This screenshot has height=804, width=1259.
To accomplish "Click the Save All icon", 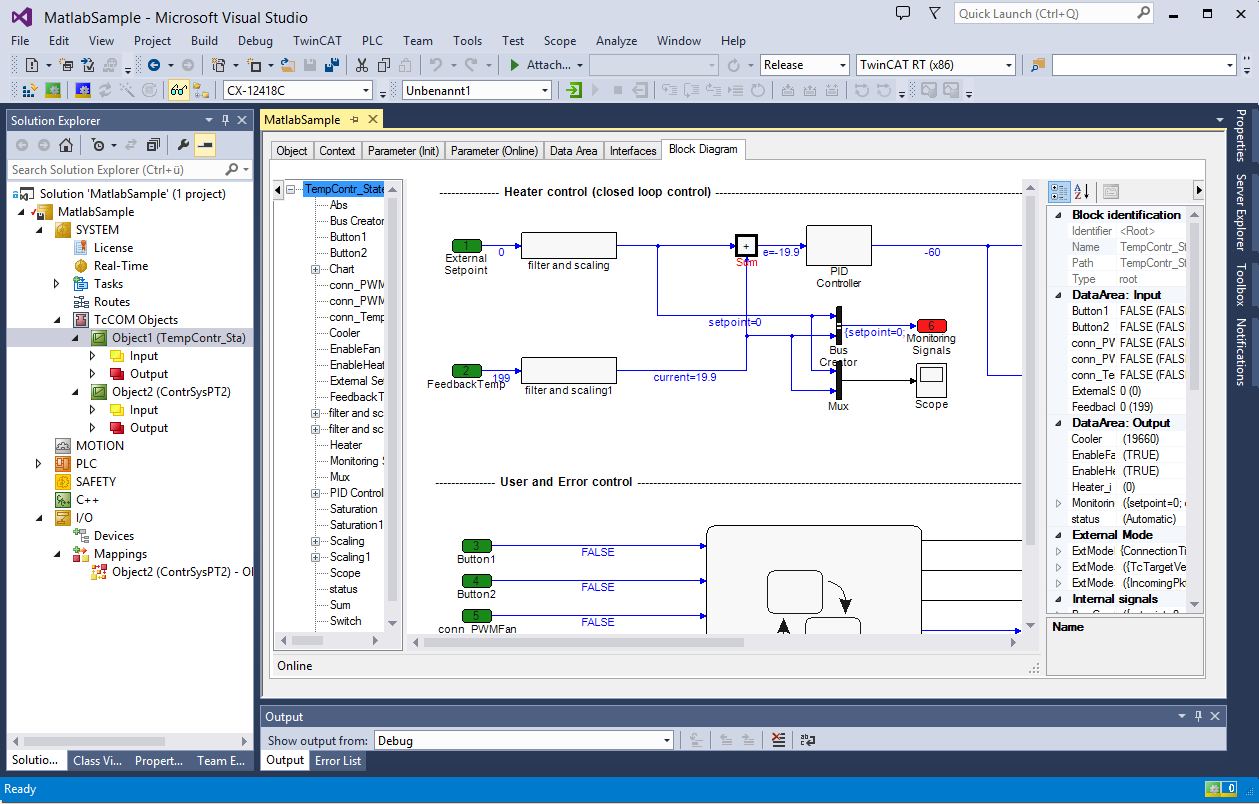I will (332, 65).
